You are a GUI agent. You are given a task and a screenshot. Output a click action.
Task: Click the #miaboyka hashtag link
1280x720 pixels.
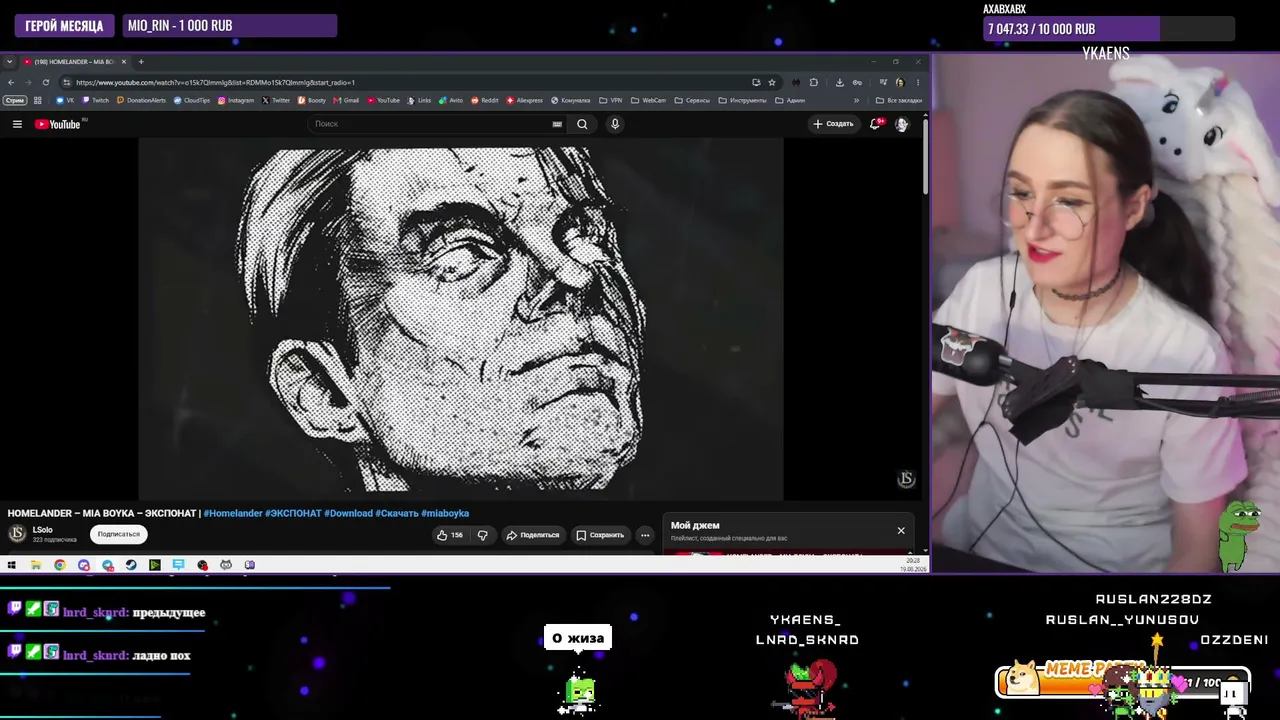pyautogui.click(x=445, y=513)
